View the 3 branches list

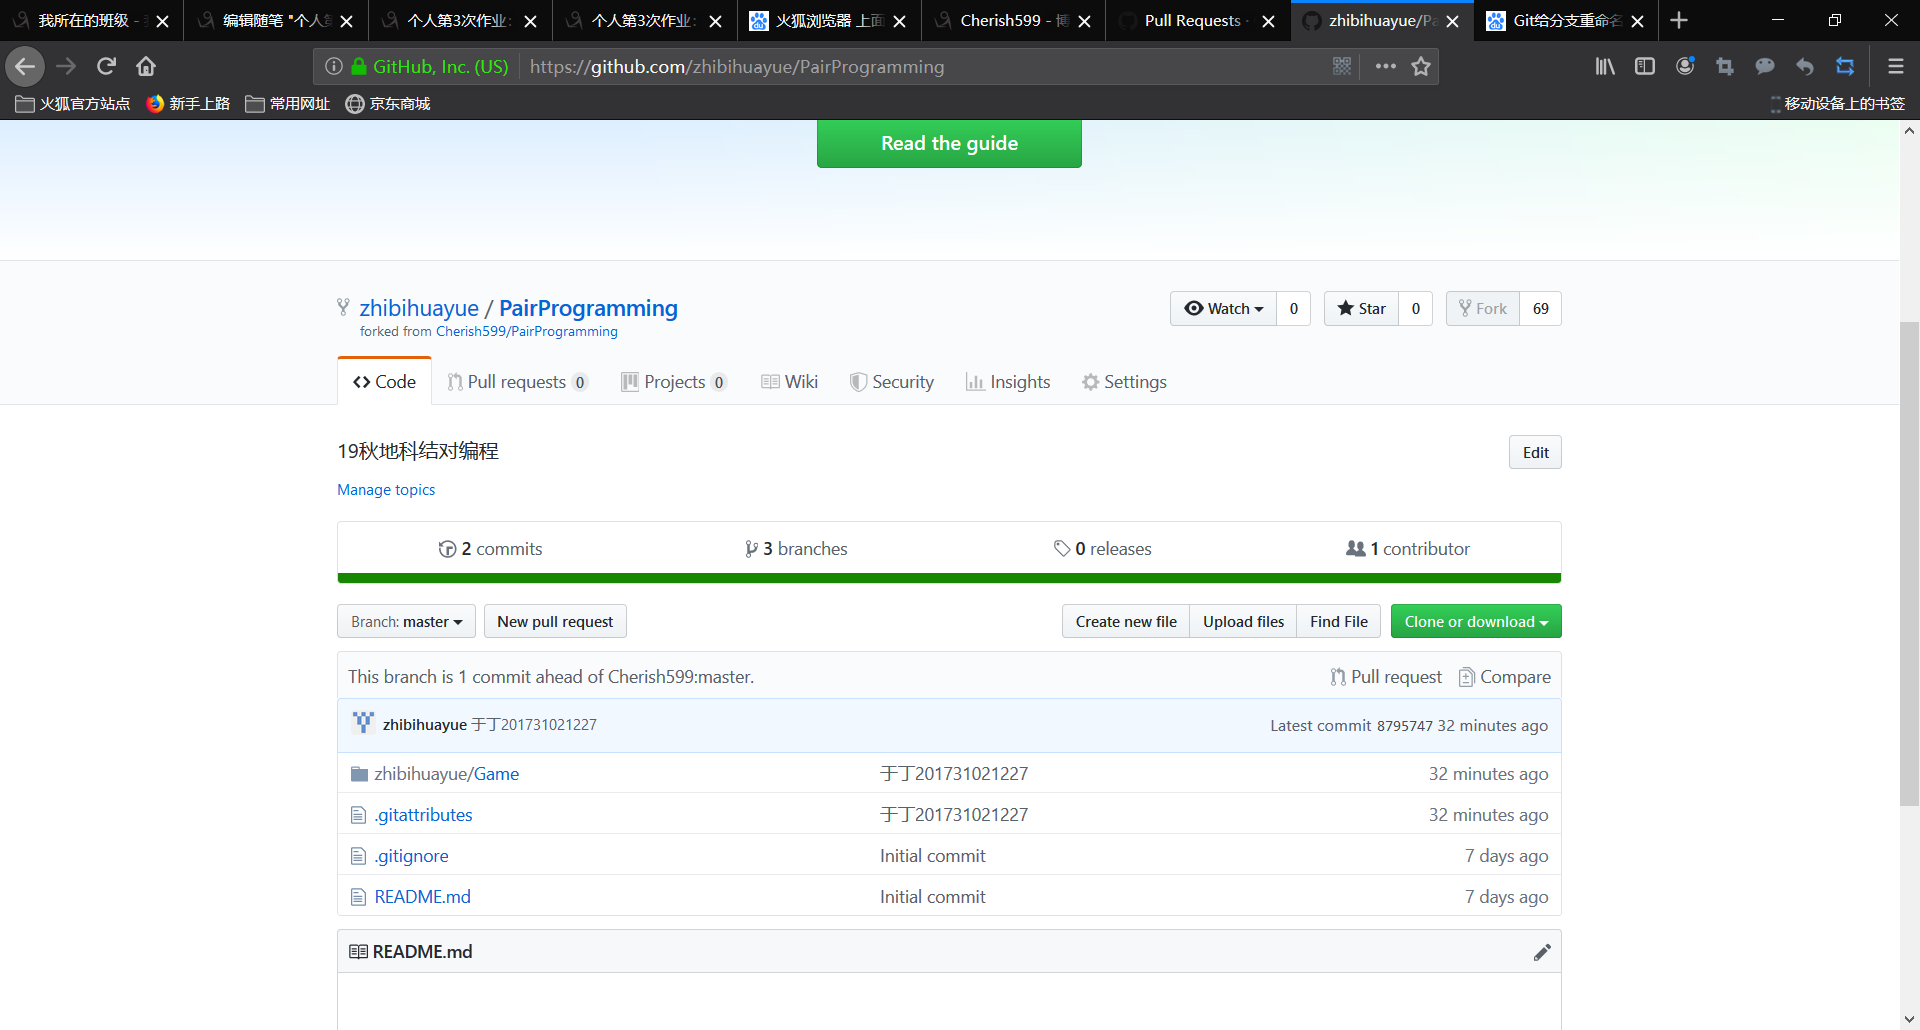pos(796,548)
